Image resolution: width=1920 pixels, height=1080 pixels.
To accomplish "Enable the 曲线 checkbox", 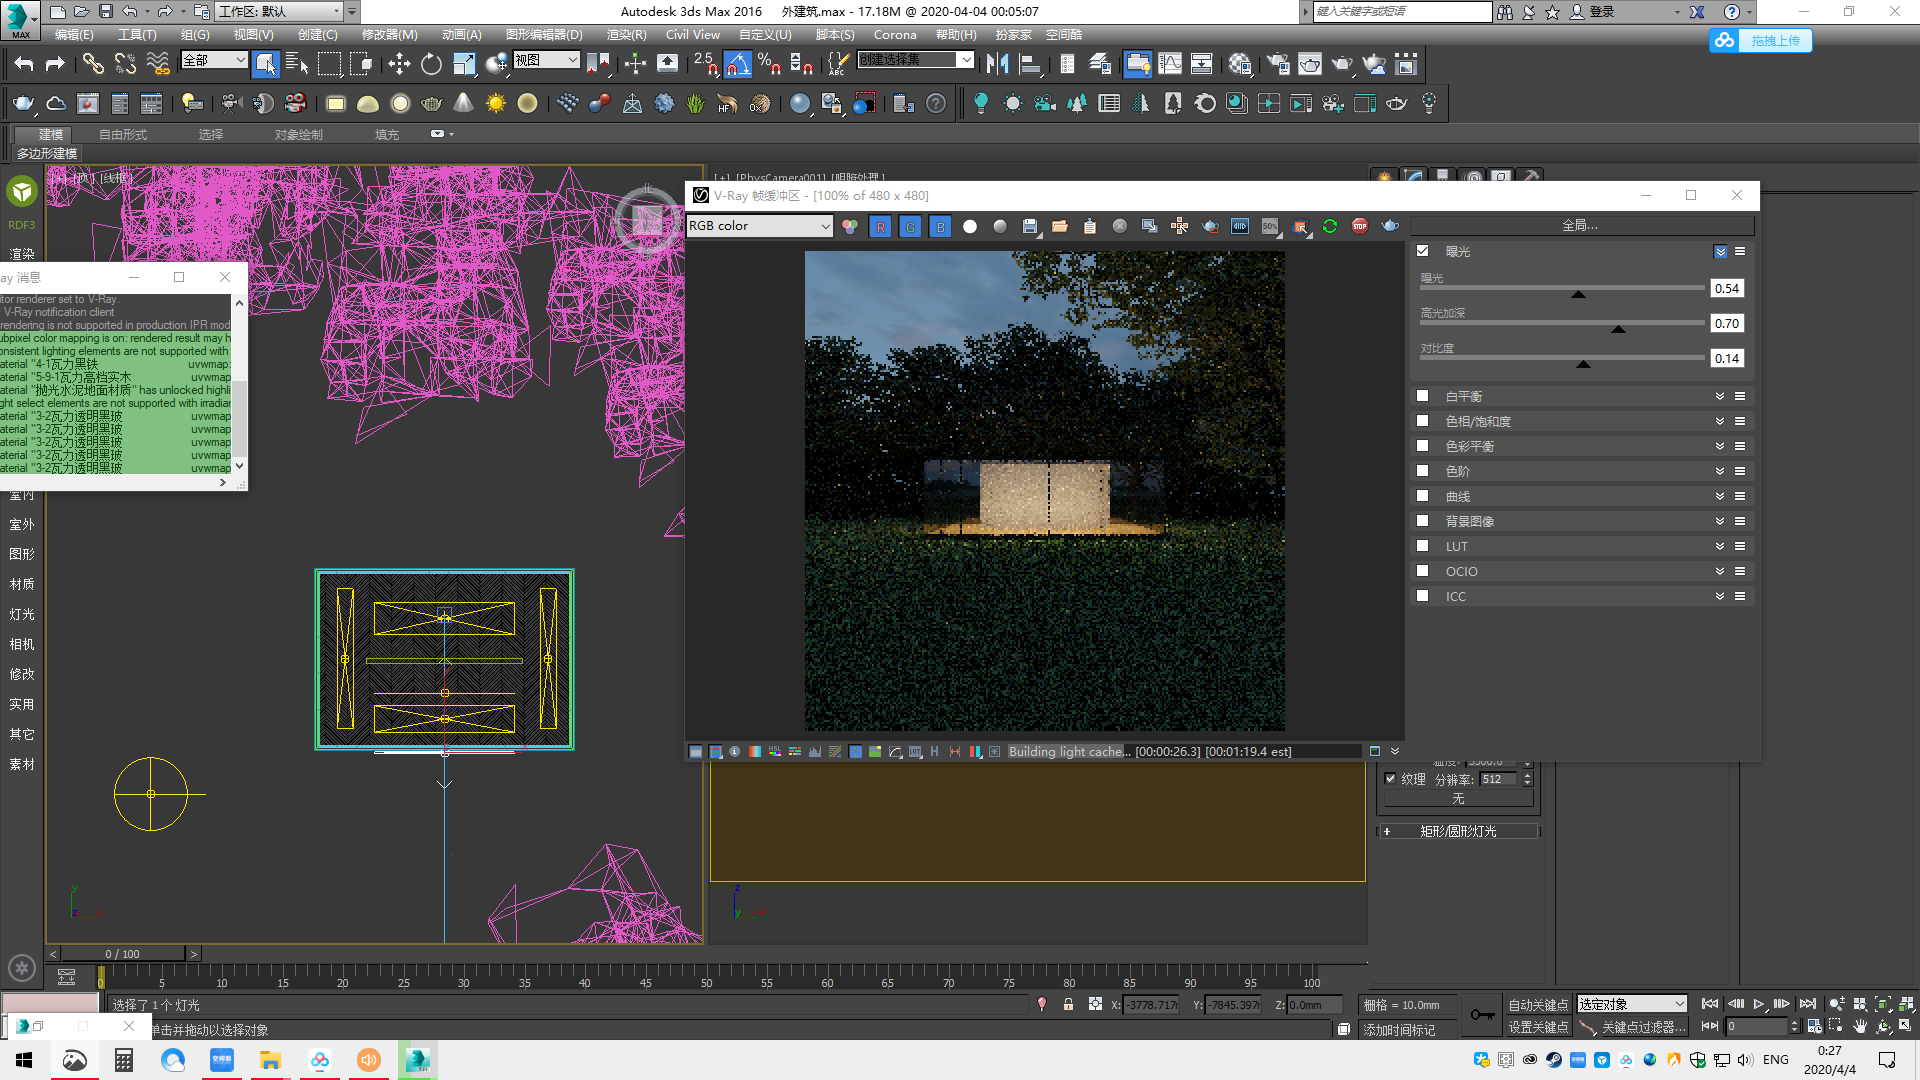I will coord(1423,496).
